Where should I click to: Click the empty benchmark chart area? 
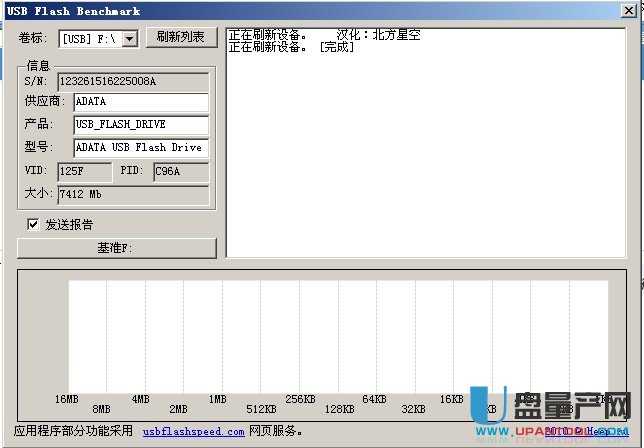[338, 335]
